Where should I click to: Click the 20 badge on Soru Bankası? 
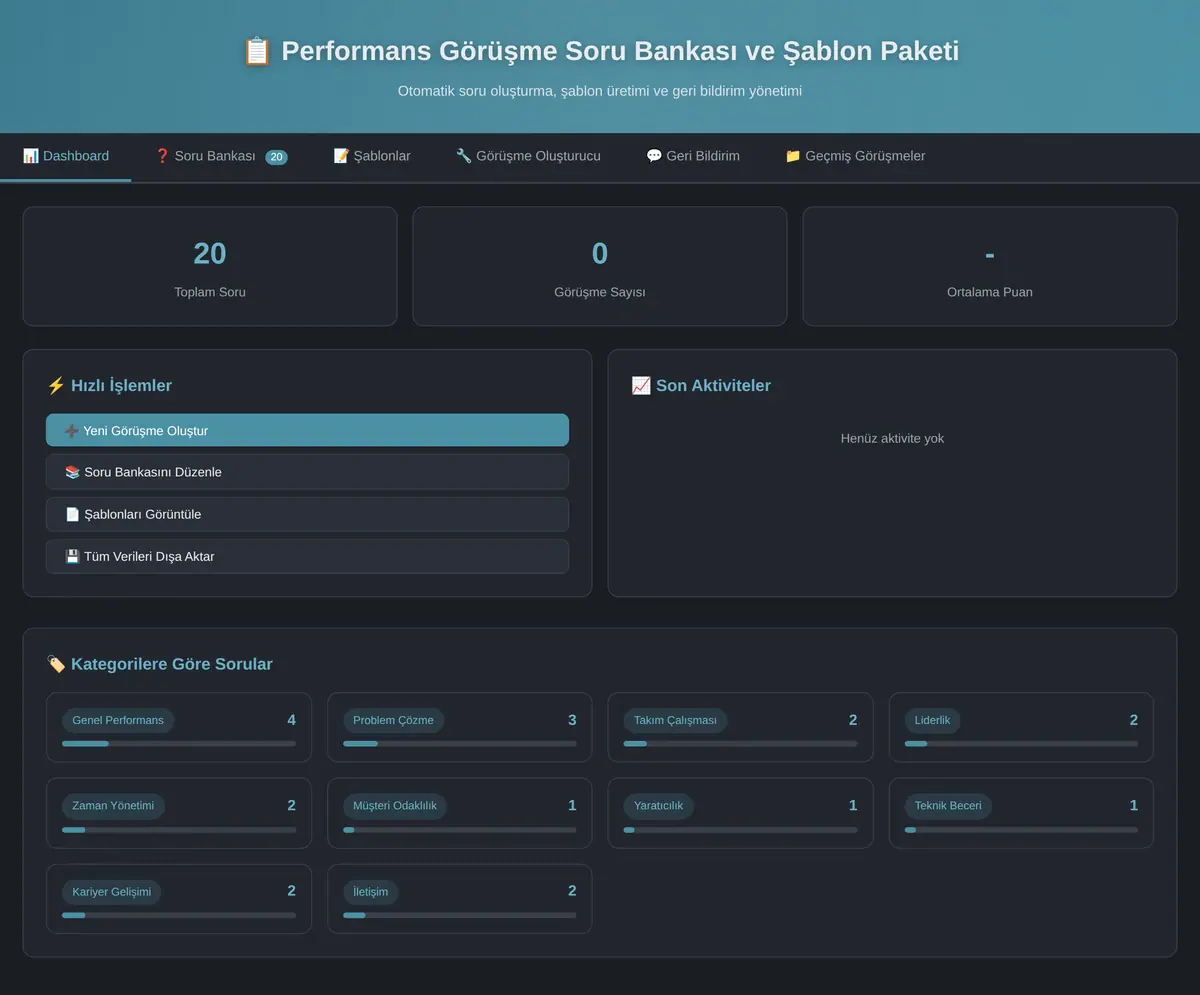click(277, 157)
